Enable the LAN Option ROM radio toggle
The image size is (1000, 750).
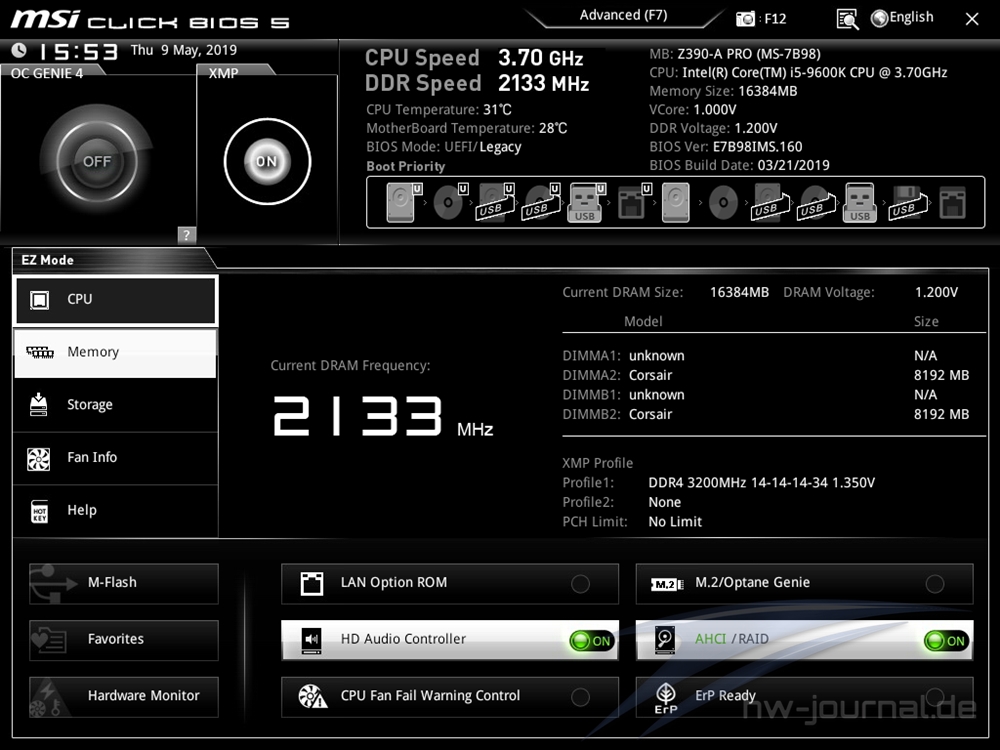point(580,584)
